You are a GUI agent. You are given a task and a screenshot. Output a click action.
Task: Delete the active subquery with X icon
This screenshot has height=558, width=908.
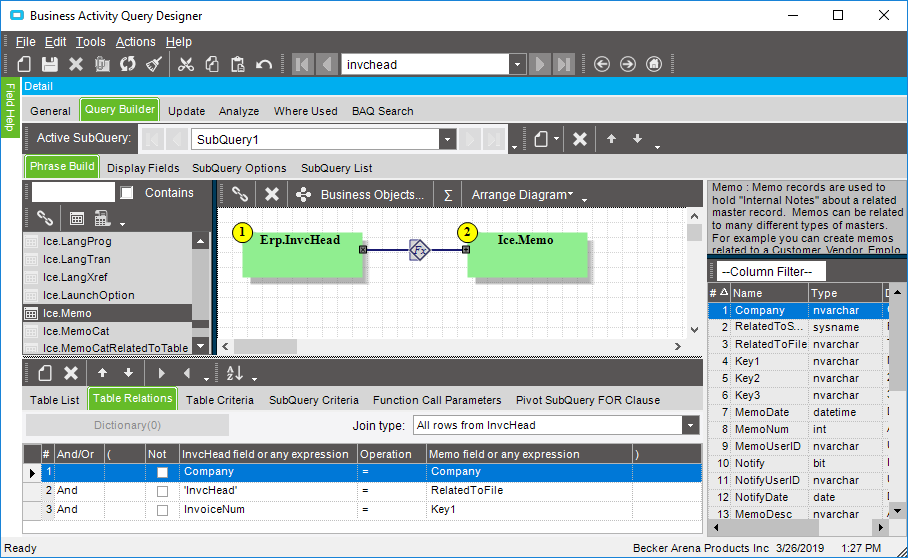tap(580, 139)
